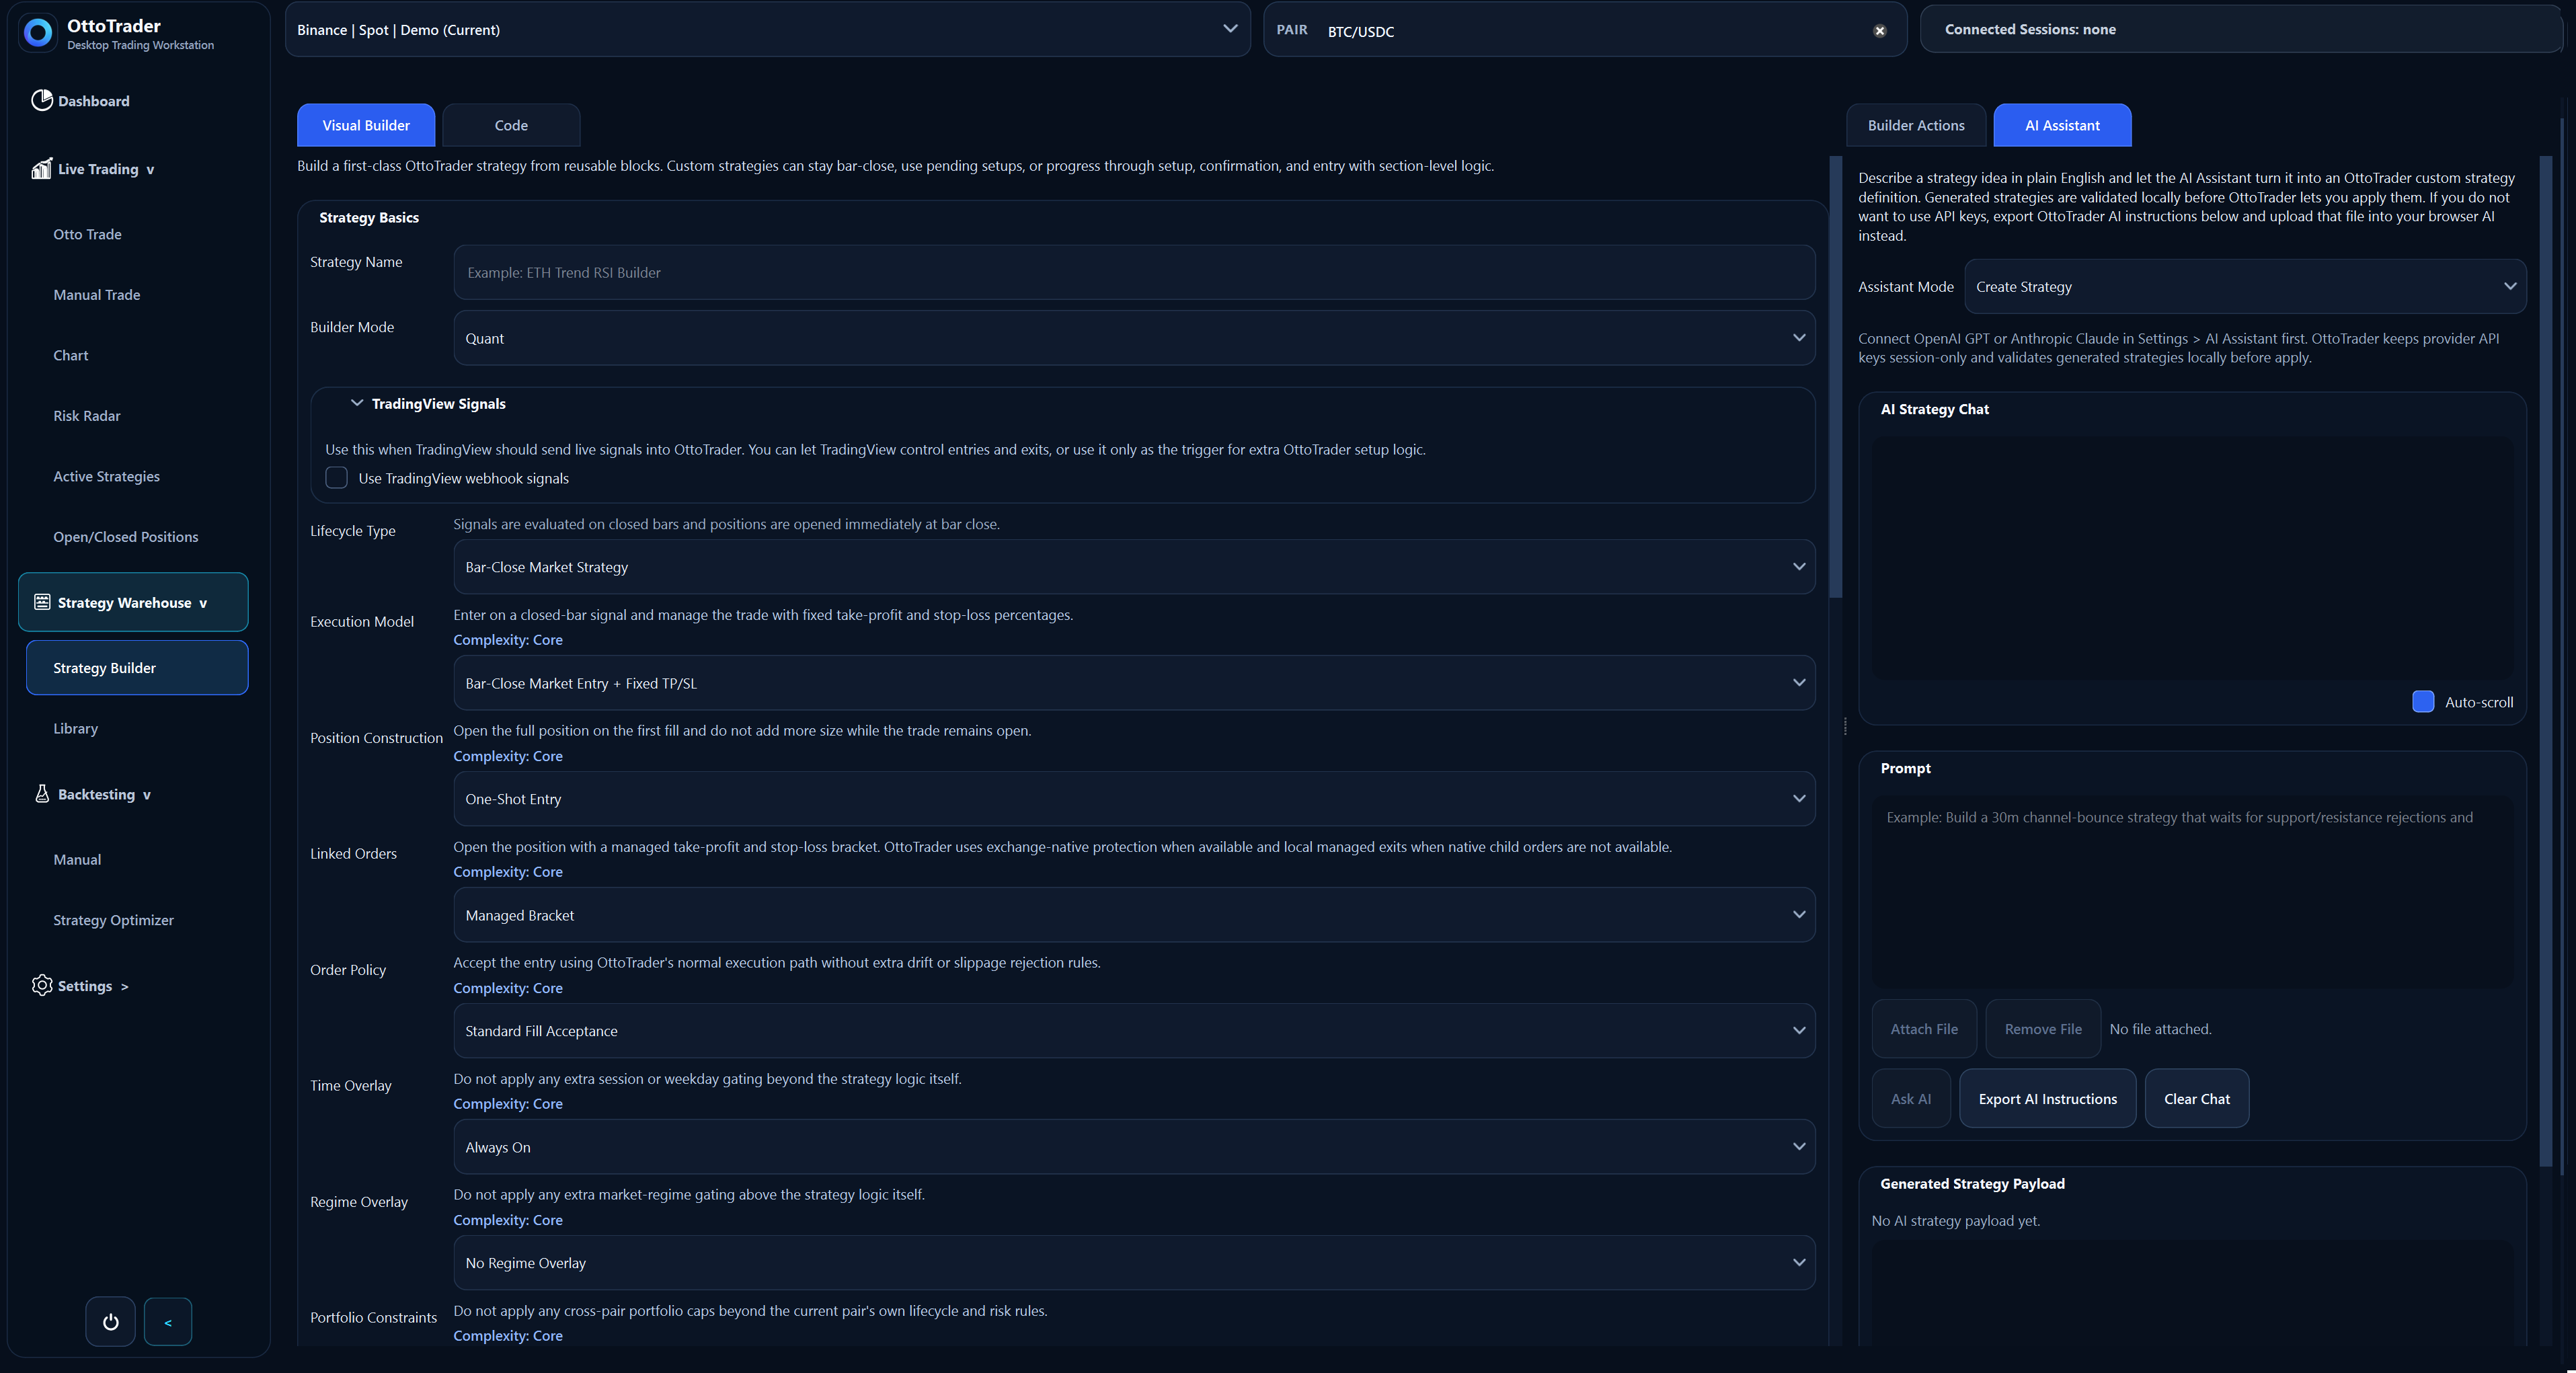Click the 'Portfolio Constraints' label

(373, 1317)
